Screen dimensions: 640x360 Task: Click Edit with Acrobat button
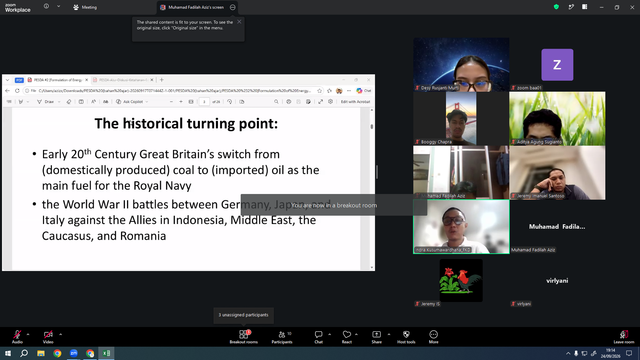pos(356,102)
